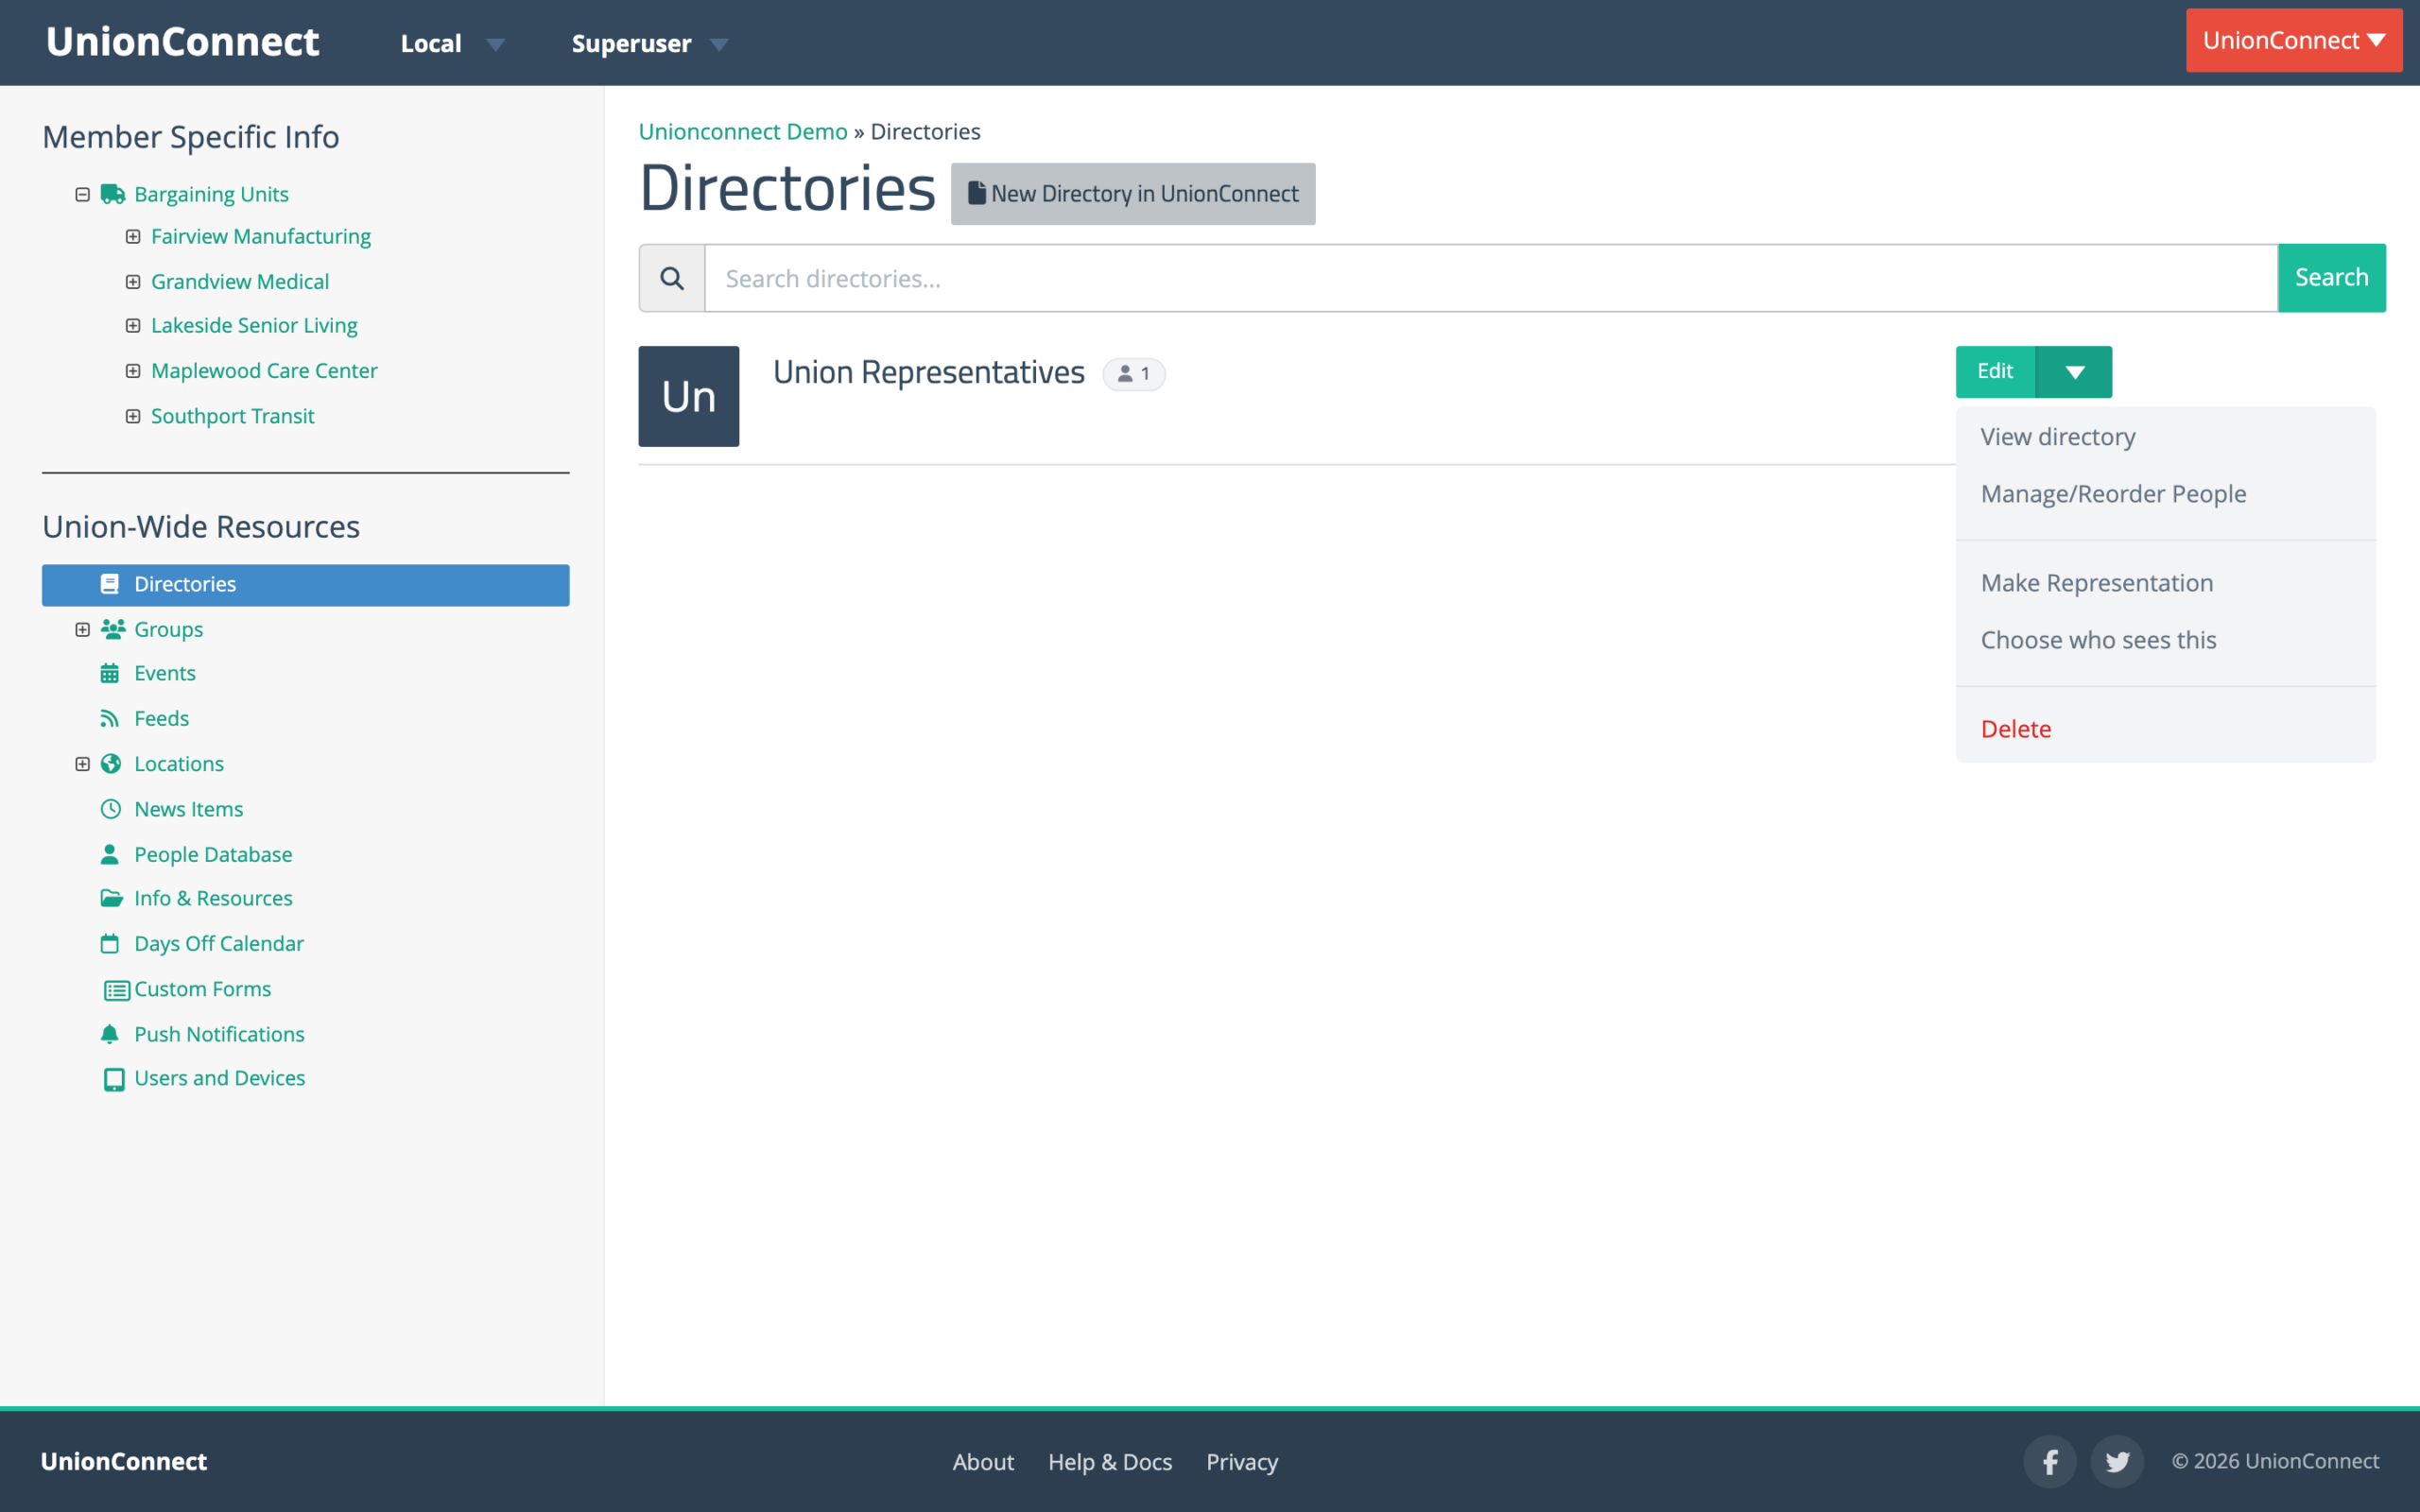
Task: Open Help & Docs footer link
Action: (x=1110, y=1462)
